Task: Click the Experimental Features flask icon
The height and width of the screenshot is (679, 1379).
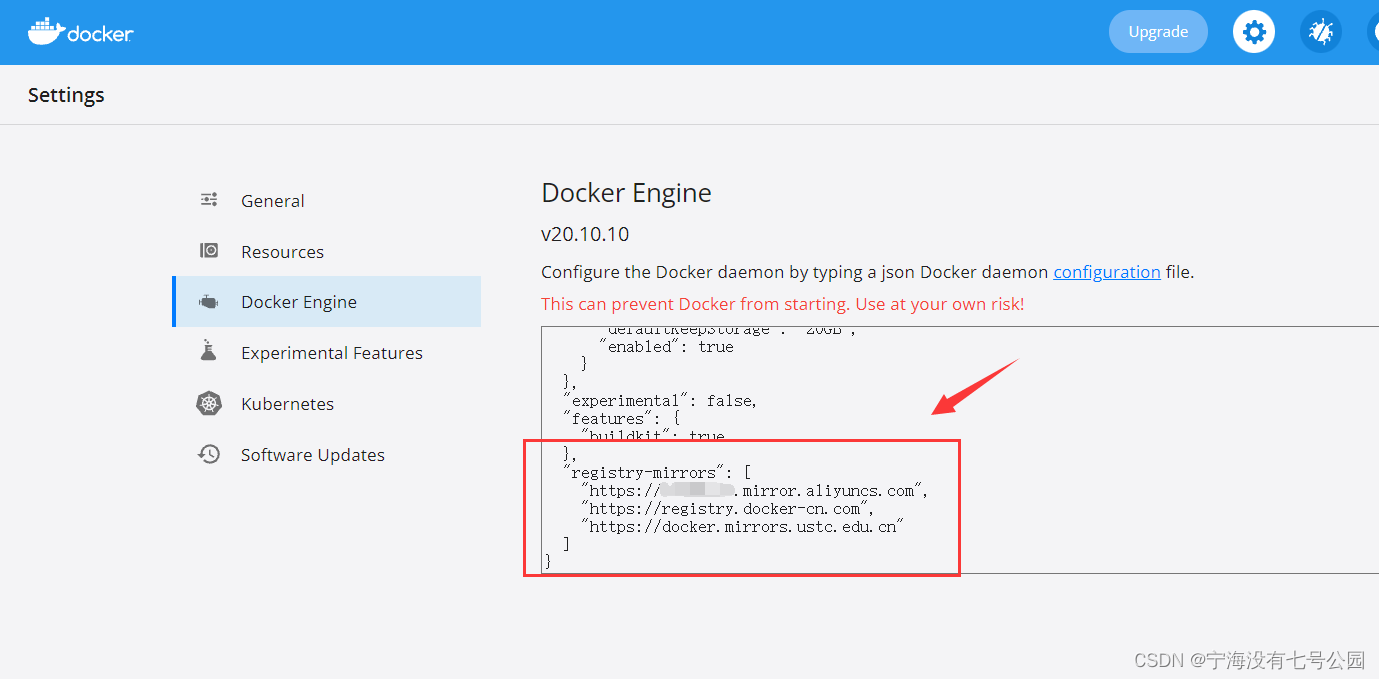Action: (x=209, y=352)
